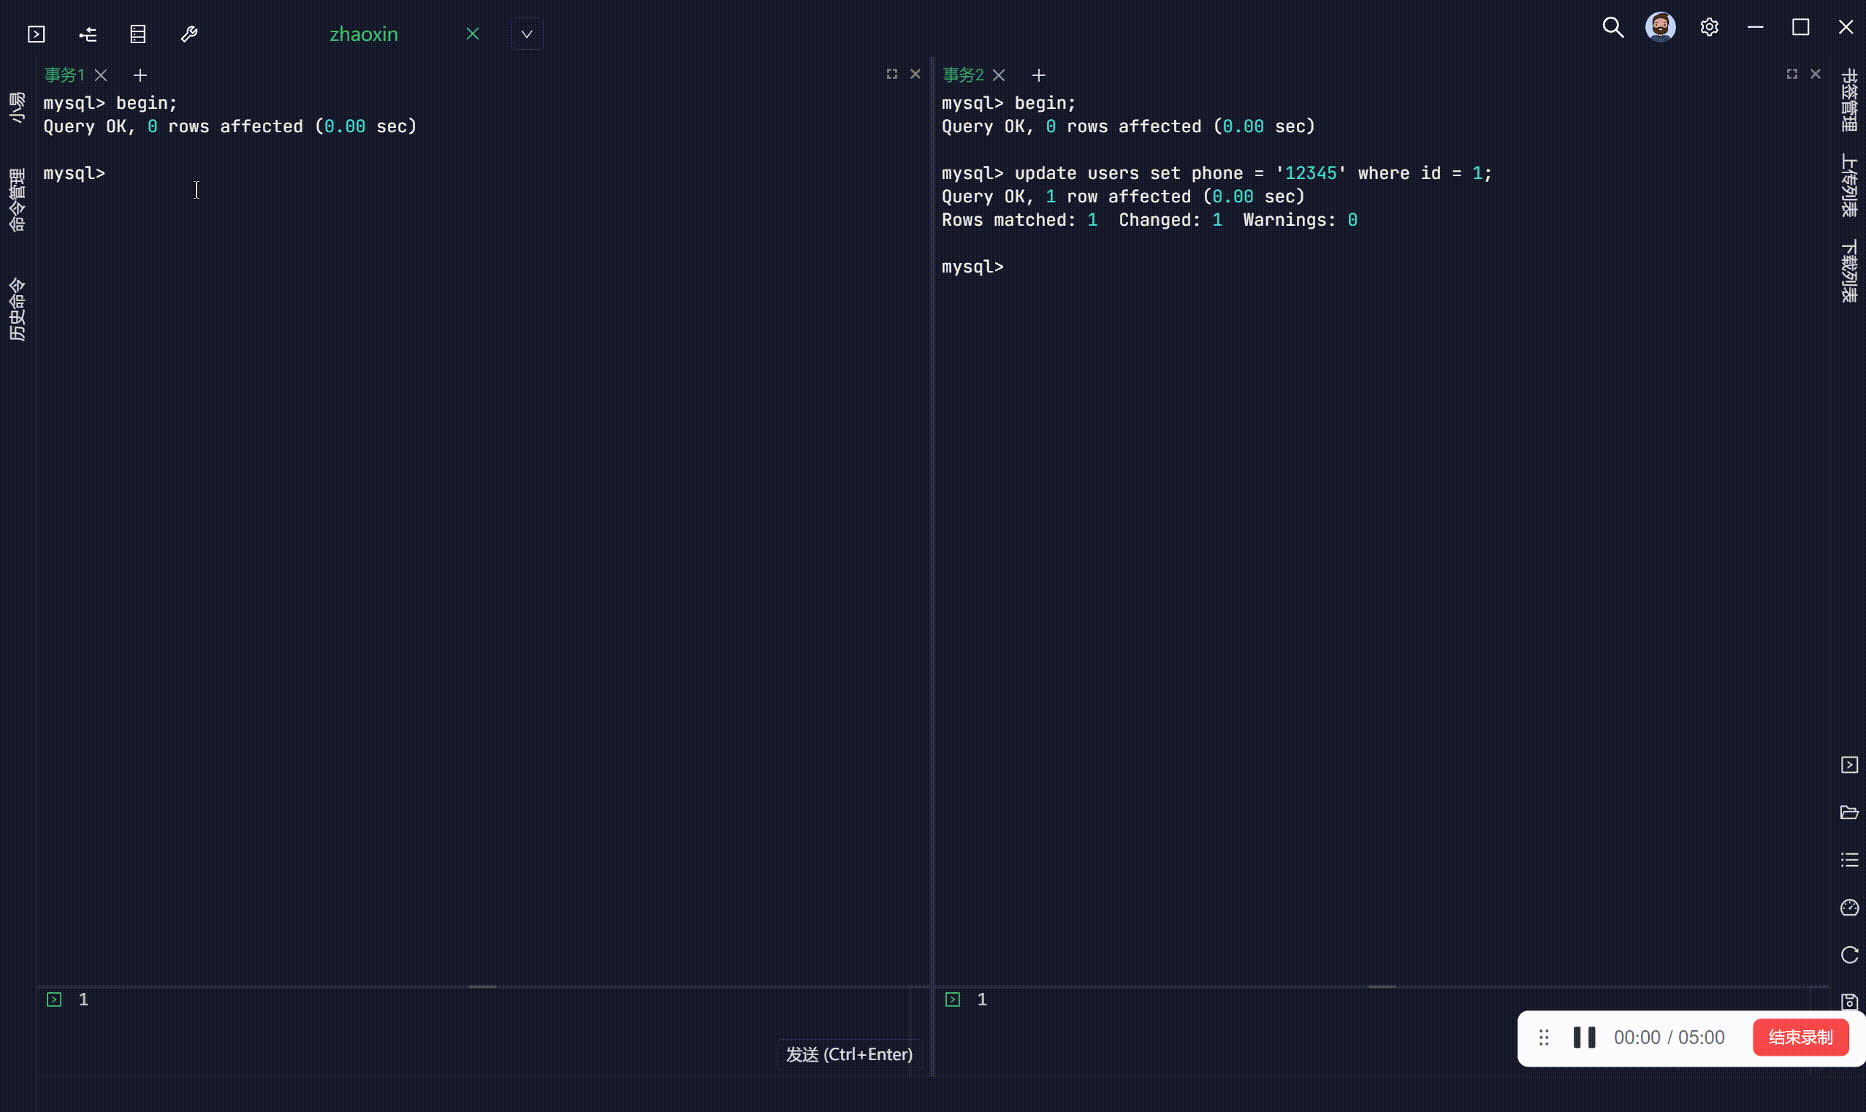Open the 下载列表 right sidebar panel

pyautogui.click(x=1849, y=271)
